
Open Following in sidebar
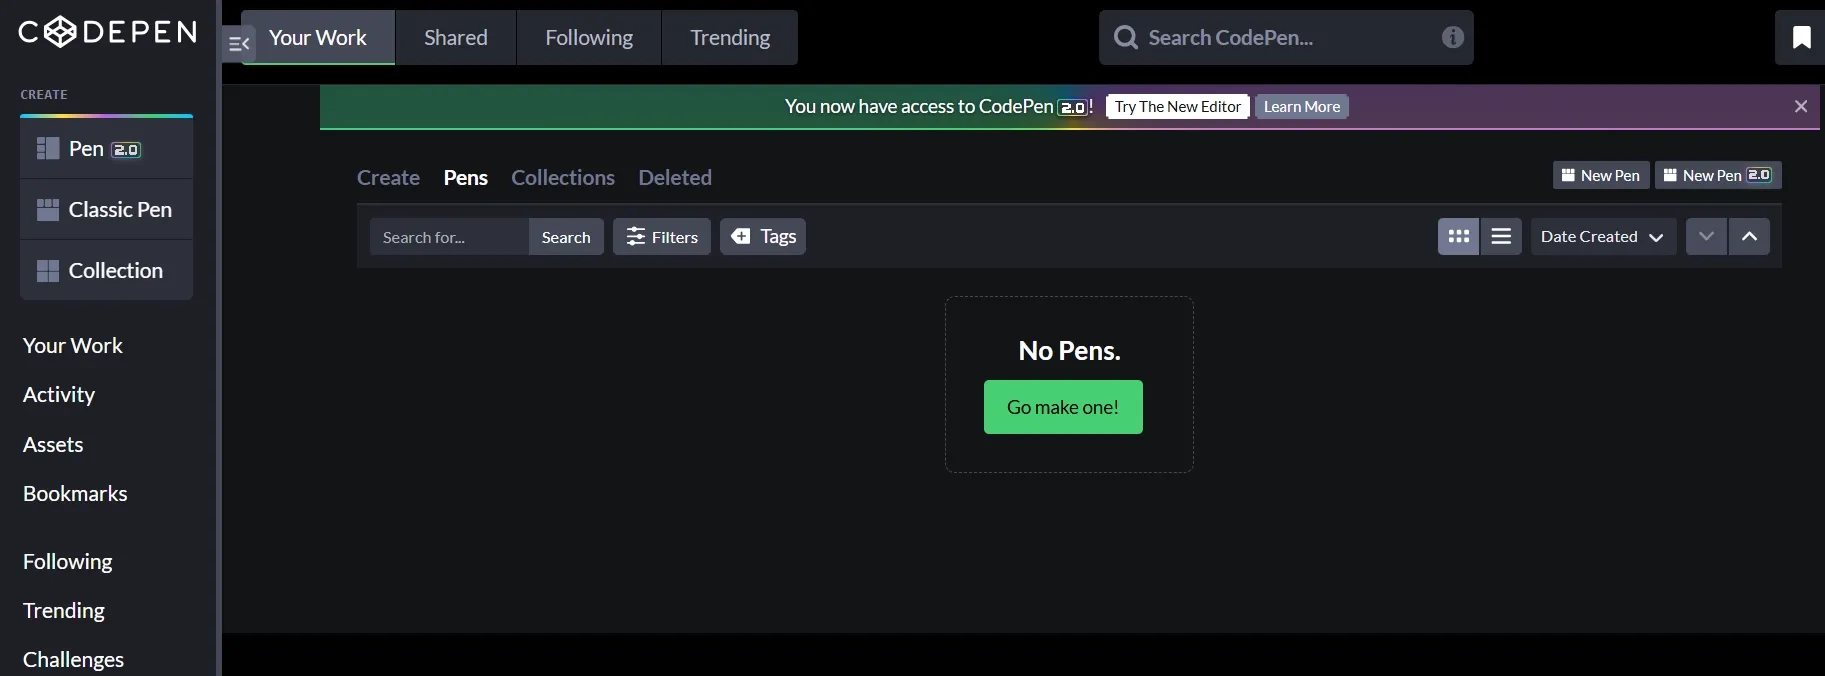coord(68,562)
